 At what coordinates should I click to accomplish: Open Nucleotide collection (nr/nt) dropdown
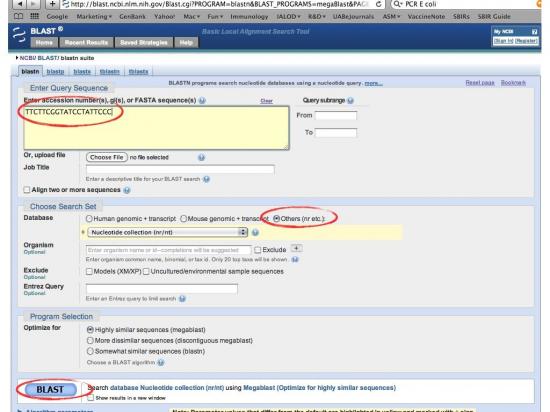click(x=168, y=232)
